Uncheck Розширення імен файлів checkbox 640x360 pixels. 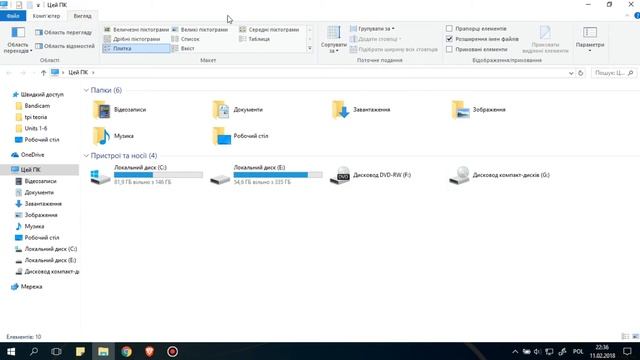click(x=449, y=39)
